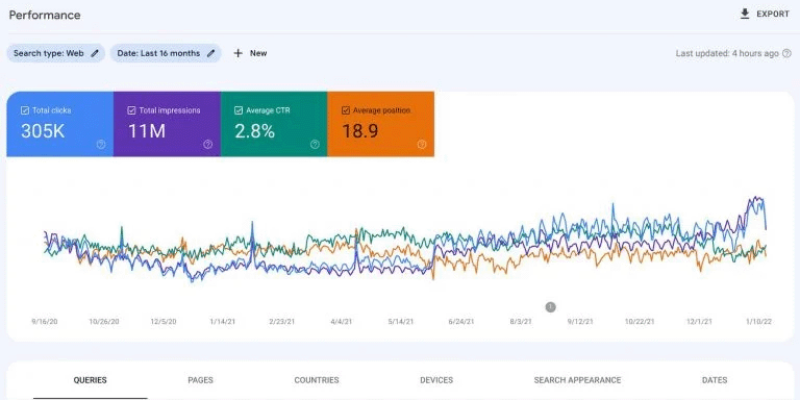The height and width of the screenshot is (400, 800).
Task: Open help icon on Average CTR card
Action: pos(314,144)
